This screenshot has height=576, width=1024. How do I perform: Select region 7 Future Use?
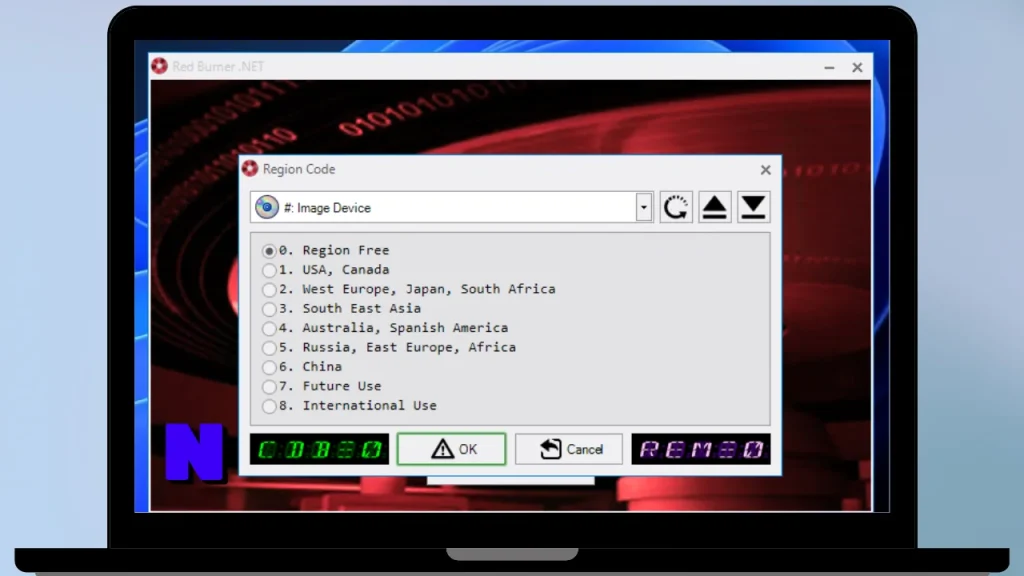tap(322, 386)
